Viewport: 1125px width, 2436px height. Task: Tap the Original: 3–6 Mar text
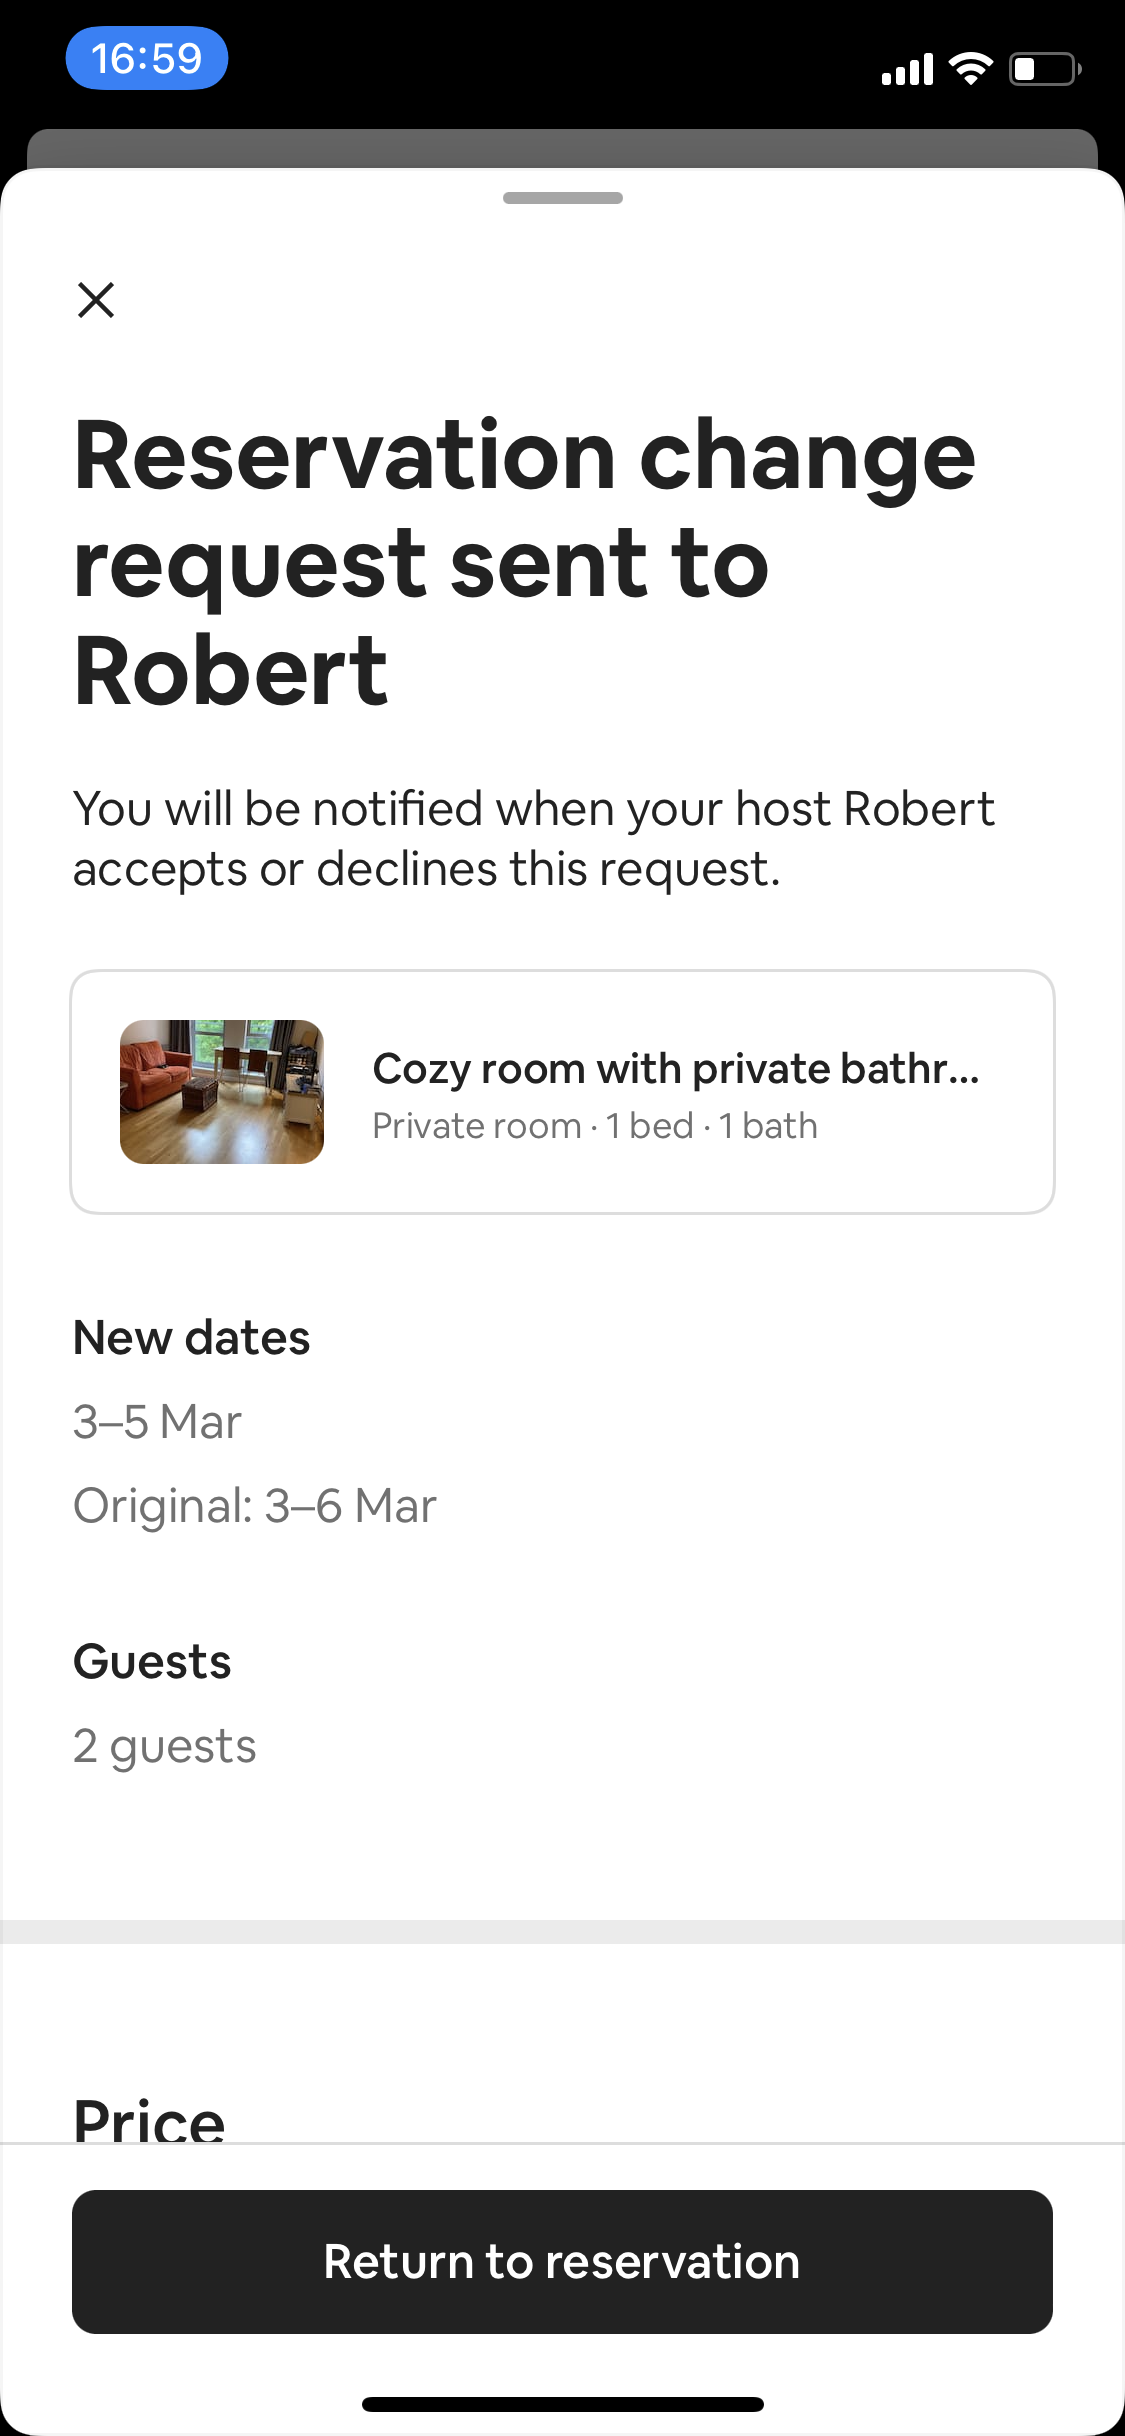[255, 1505]
